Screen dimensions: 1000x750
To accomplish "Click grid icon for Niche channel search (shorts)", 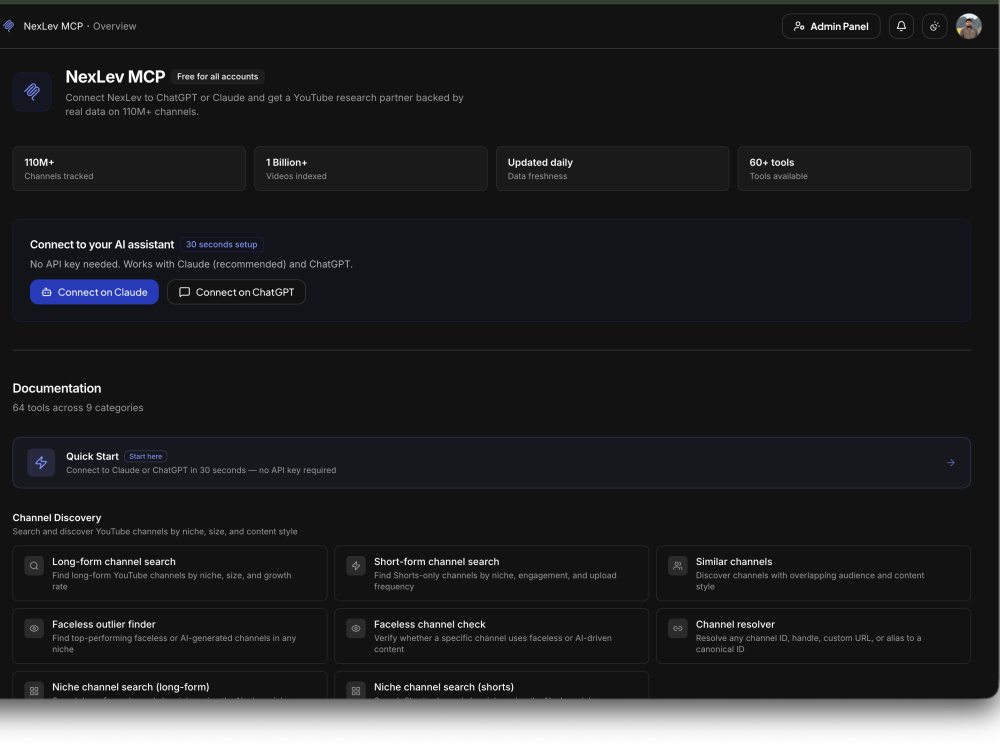I will [x=356, y=690].
